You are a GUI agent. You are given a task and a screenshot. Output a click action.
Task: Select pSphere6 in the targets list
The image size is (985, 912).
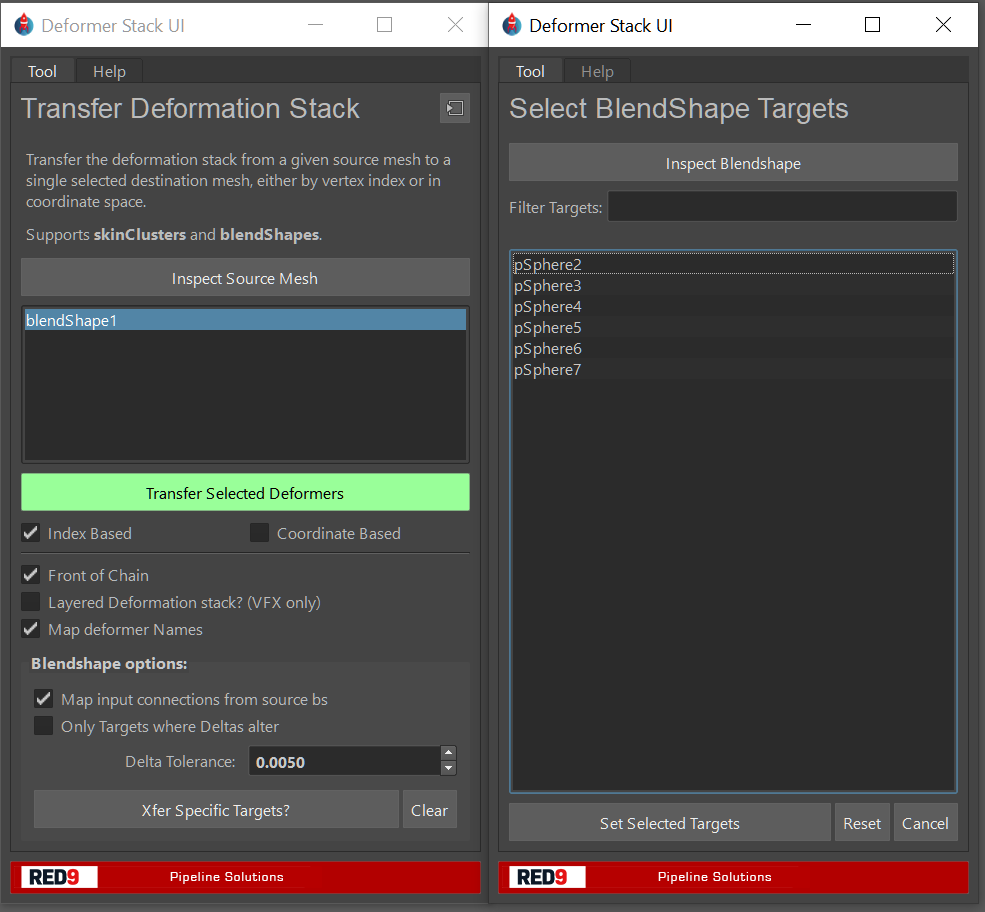pyautogui.click(x=733, y=348)
